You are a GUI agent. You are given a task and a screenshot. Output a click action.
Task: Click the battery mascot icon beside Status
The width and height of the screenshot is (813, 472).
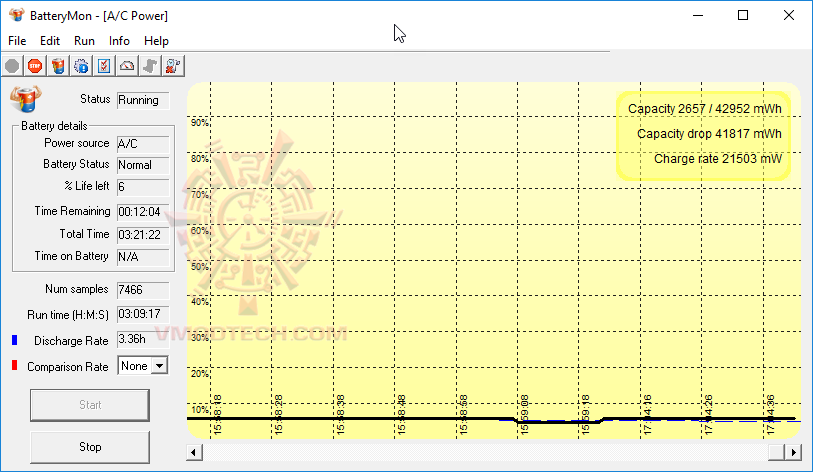[x=25, y=99]
